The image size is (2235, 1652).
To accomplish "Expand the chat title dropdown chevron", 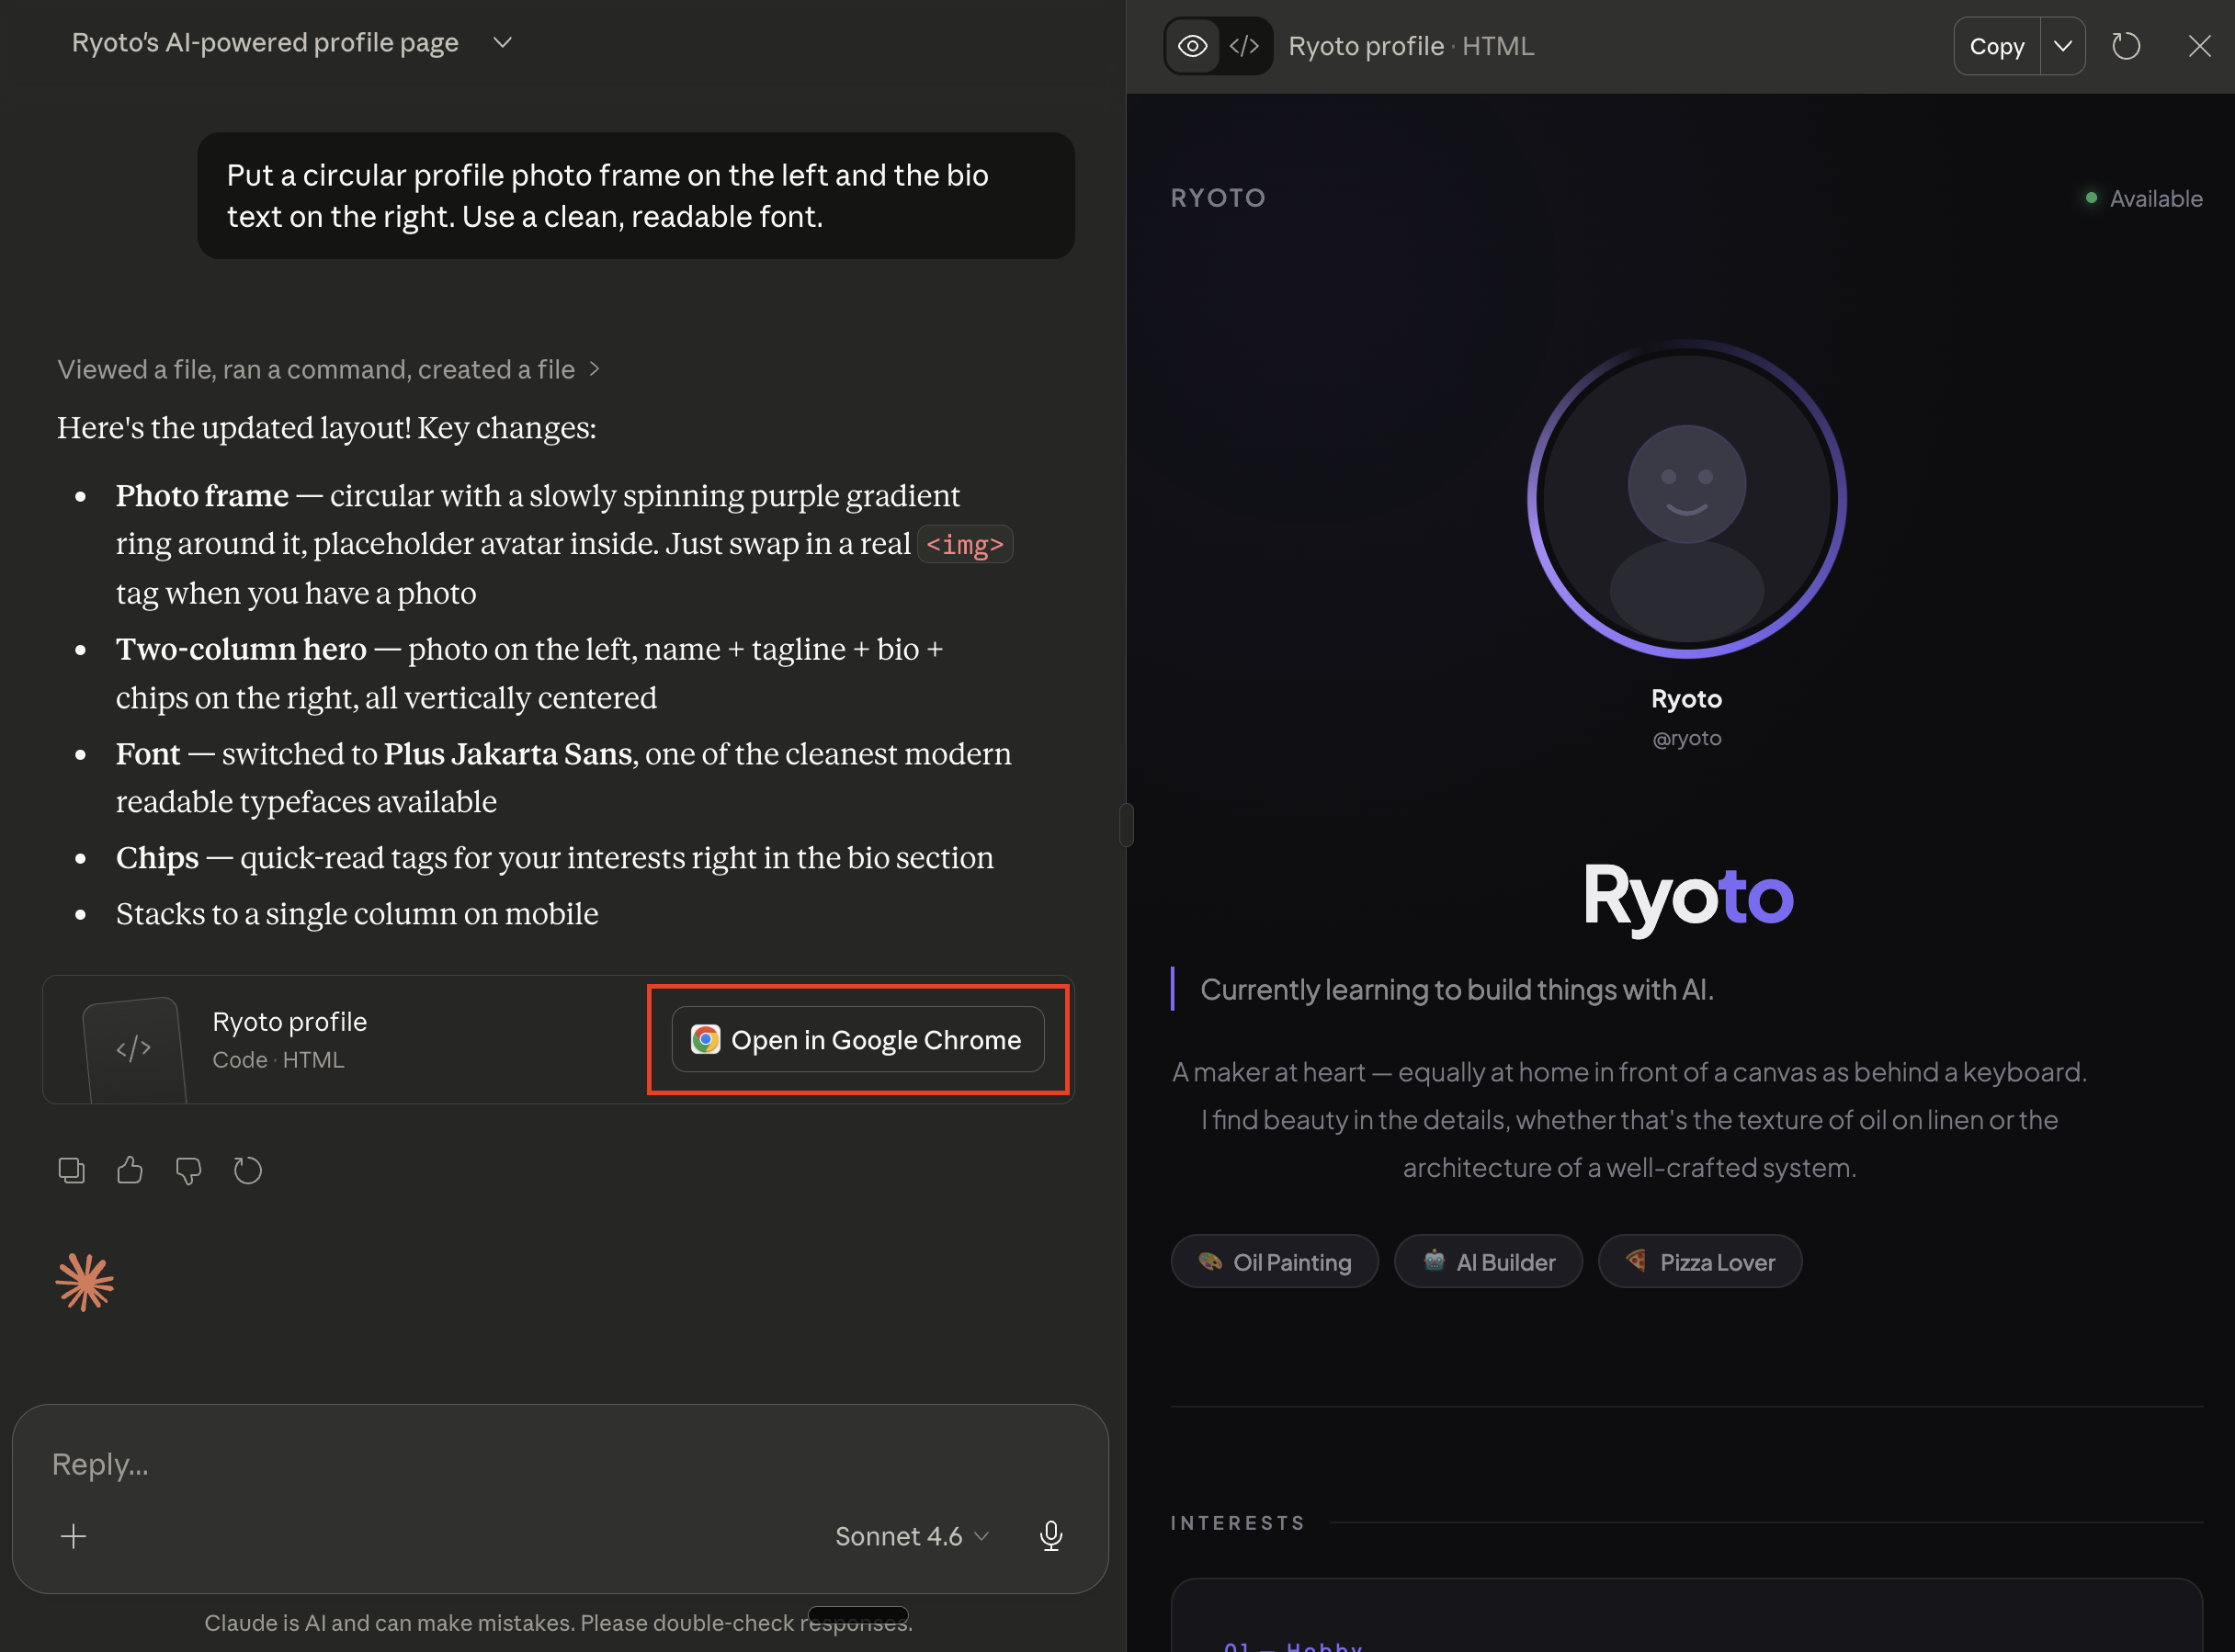I will tap(502, 42).
